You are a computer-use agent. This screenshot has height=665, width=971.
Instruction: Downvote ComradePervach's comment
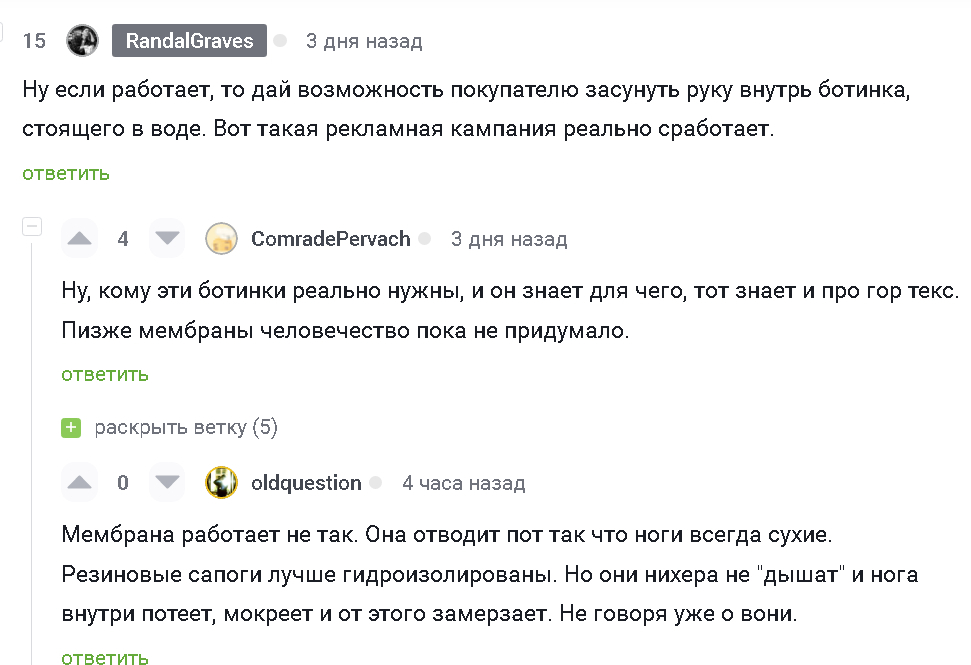click(x=167, y=239)
